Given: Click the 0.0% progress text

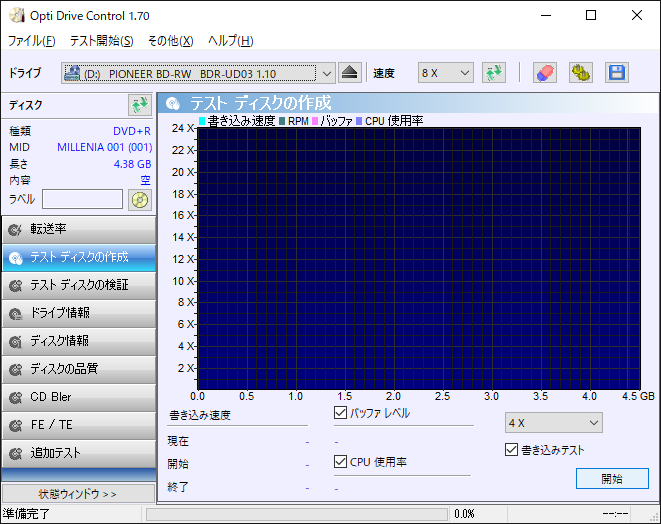Looking at the screenshot, I should pyautogui.click(x=464, y=514).
